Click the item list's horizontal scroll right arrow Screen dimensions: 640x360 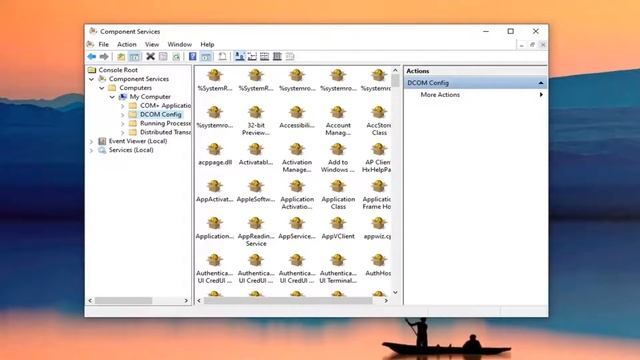click(x=386, y=300)
